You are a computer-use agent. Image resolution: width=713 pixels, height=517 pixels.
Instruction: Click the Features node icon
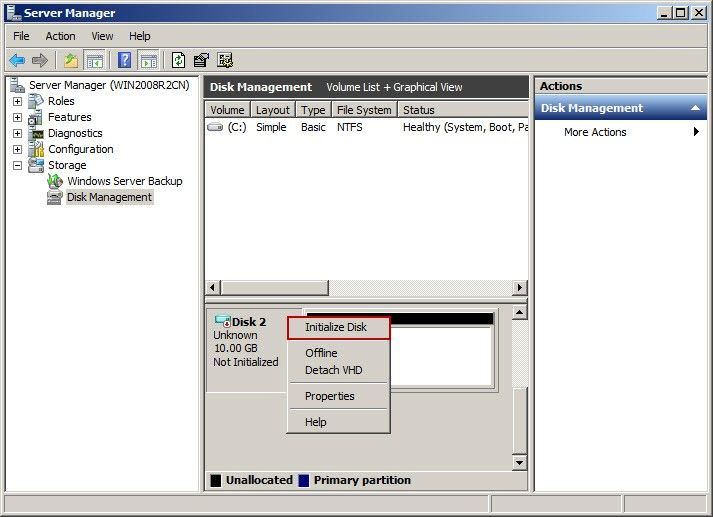point(35,117)
